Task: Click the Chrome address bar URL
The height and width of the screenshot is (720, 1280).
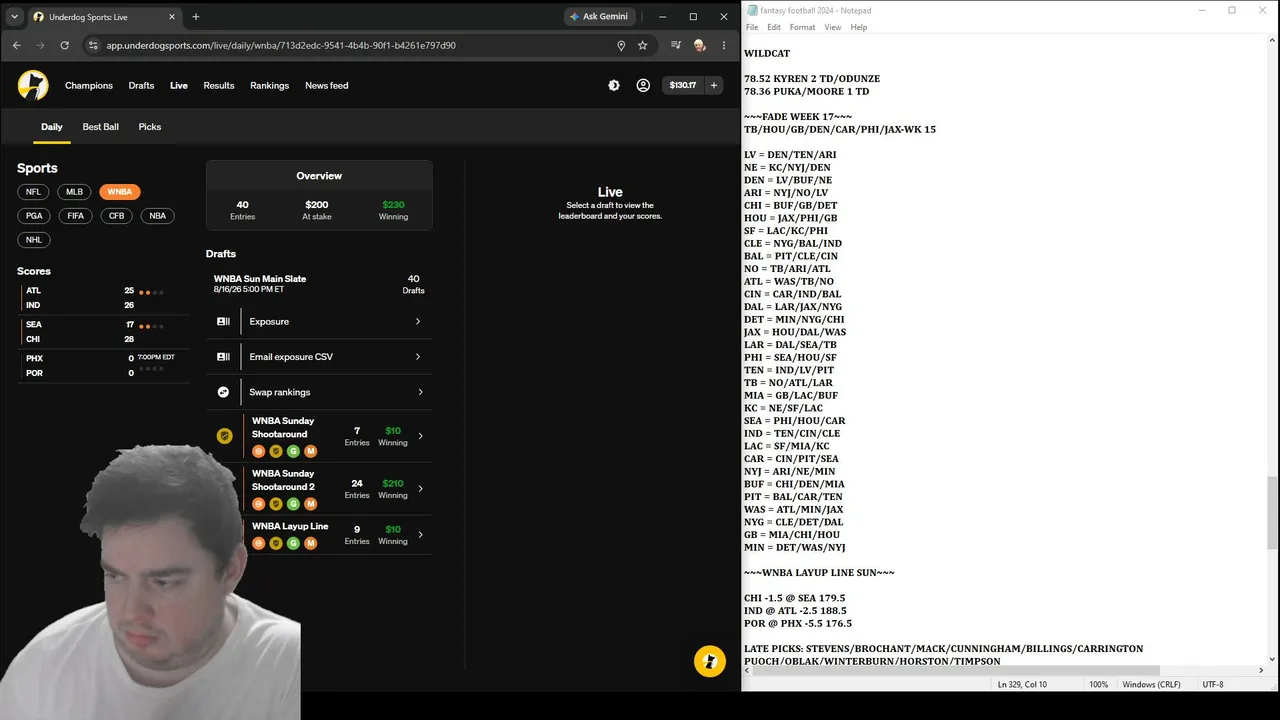Action: click(281, 45)
